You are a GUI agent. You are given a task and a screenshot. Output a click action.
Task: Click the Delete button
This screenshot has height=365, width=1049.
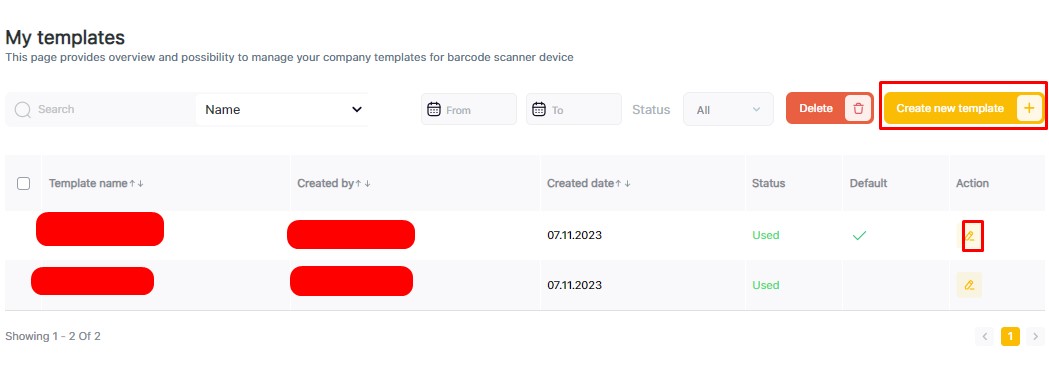click(x=830, y=108)
